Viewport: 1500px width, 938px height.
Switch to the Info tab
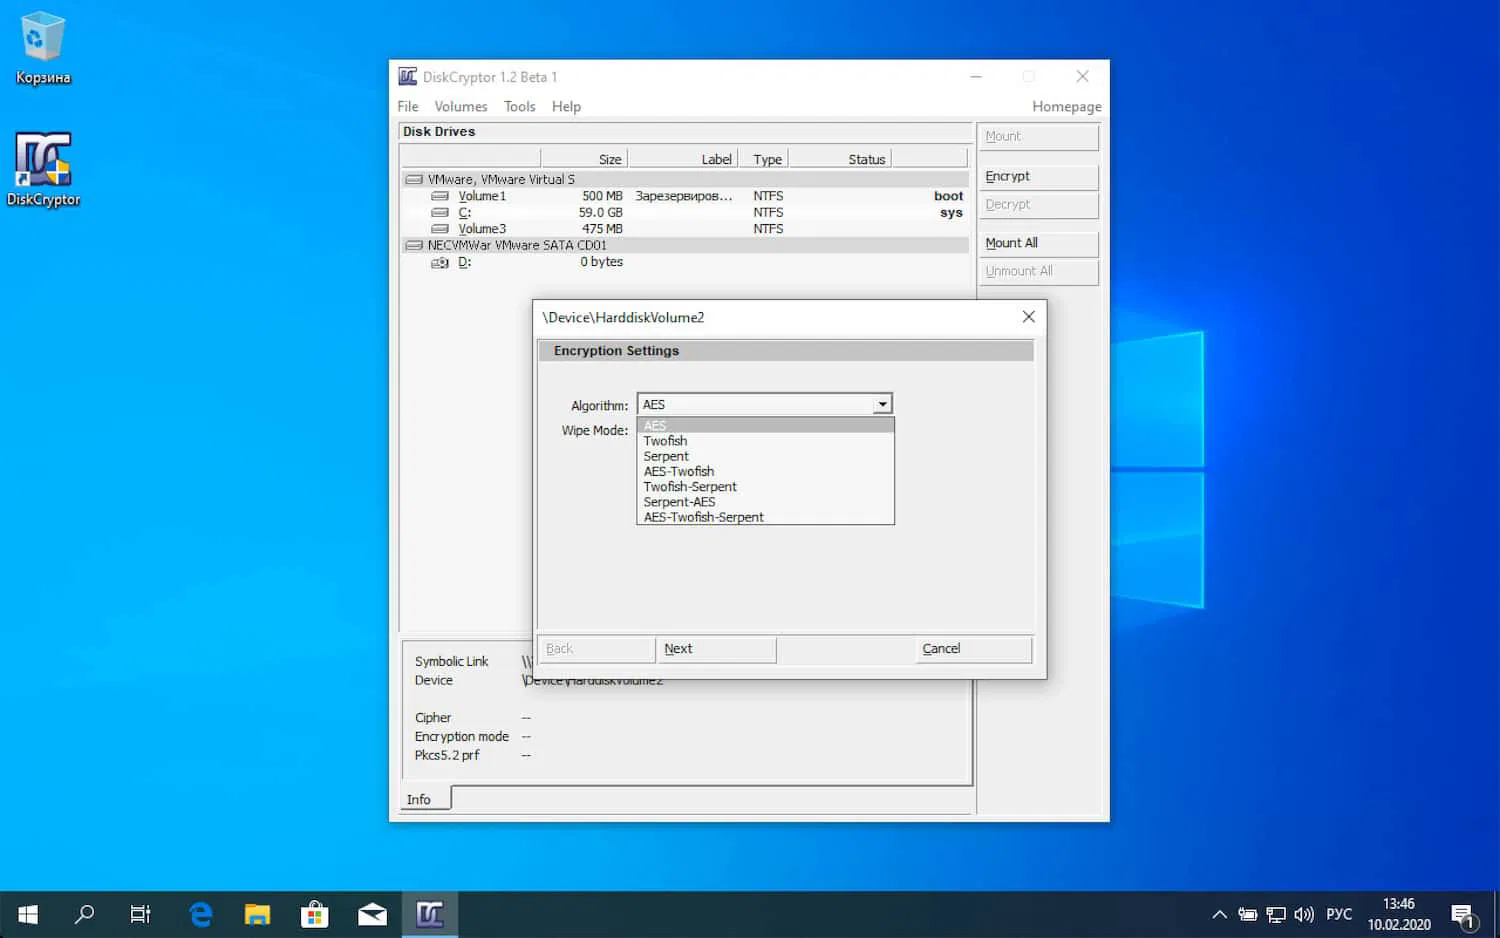(x=421, y=798)
